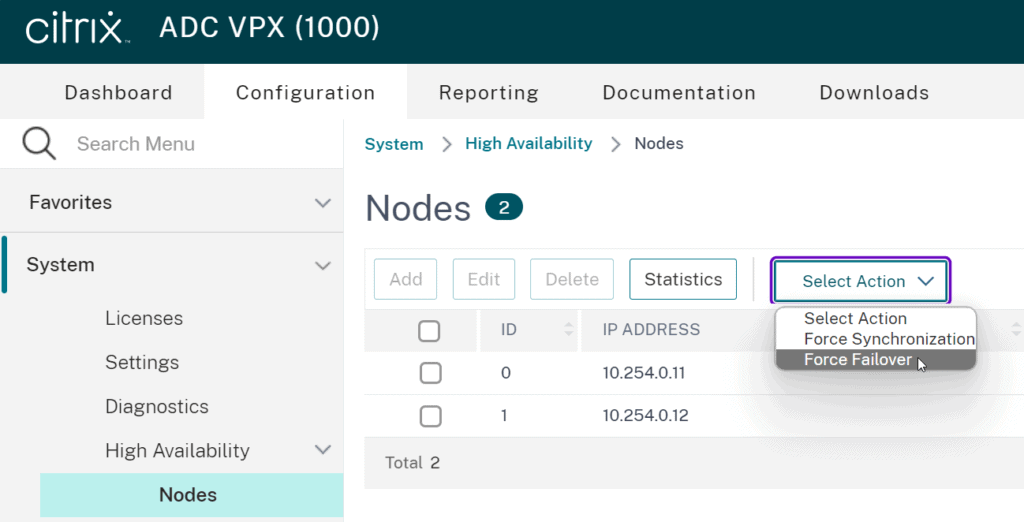The width and height of the screenshot is (1024, 522).
Task: Sort by the ID column arrows
Action: tap(569, 329)
